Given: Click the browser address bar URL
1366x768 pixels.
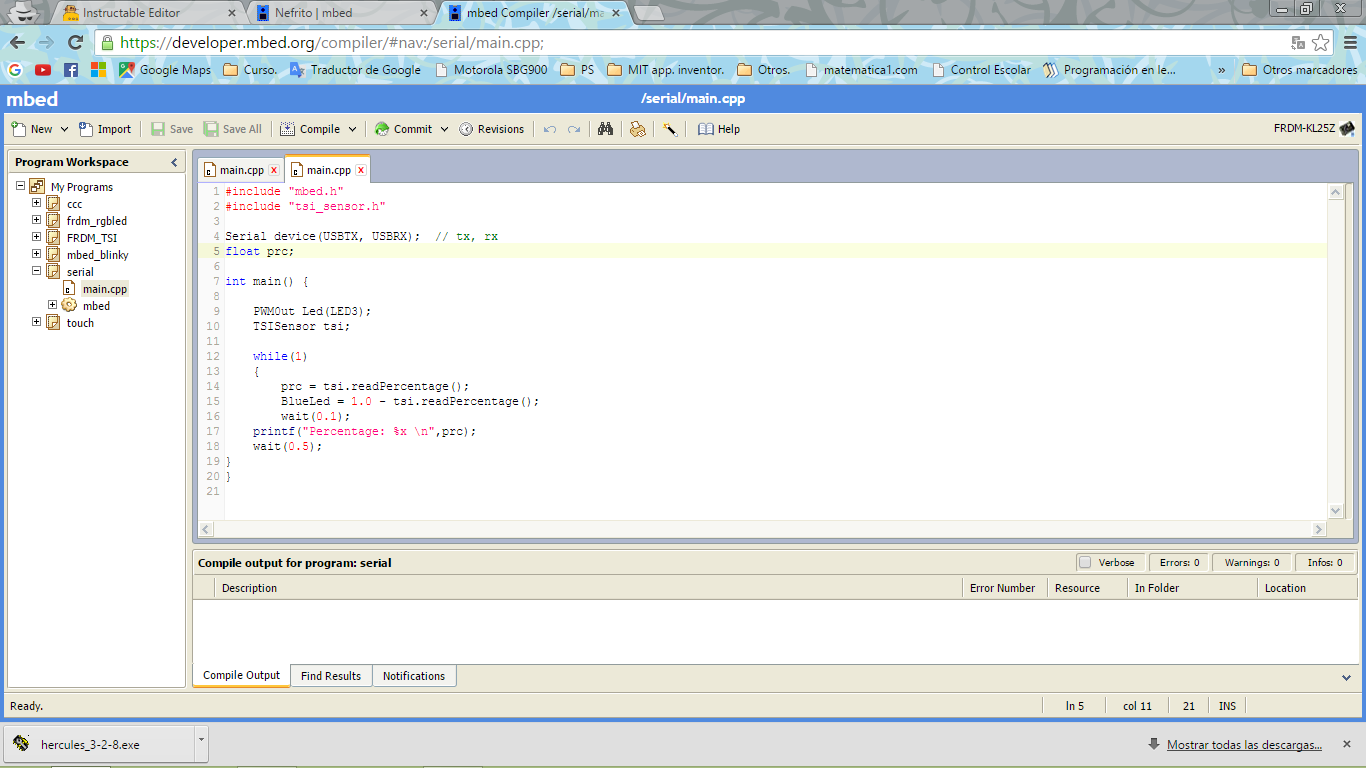Looking at the screenshot, I should pyautogui.click(x=332, y=43).
